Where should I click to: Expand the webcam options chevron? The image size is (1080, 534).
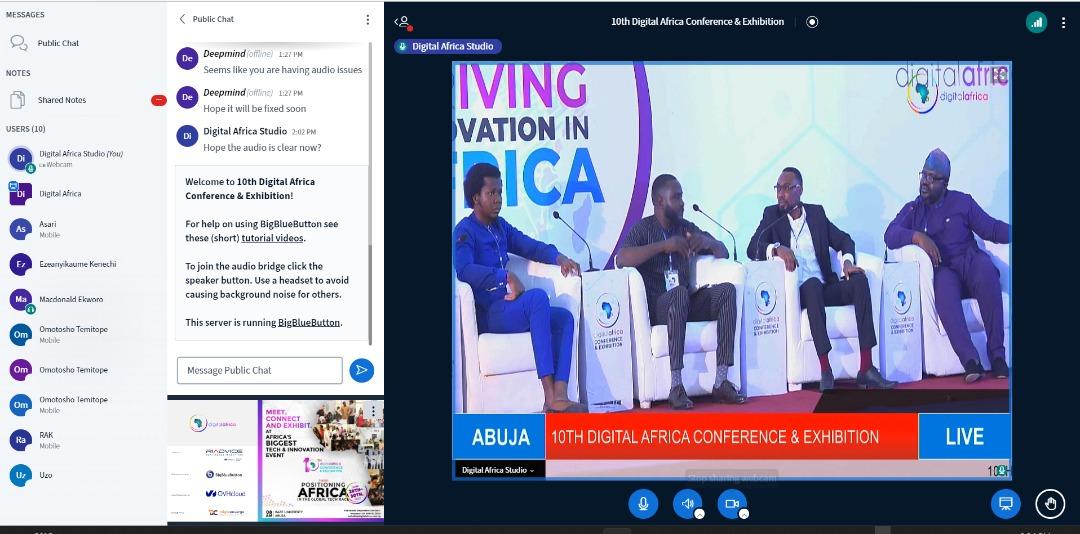tap(743, 514)
